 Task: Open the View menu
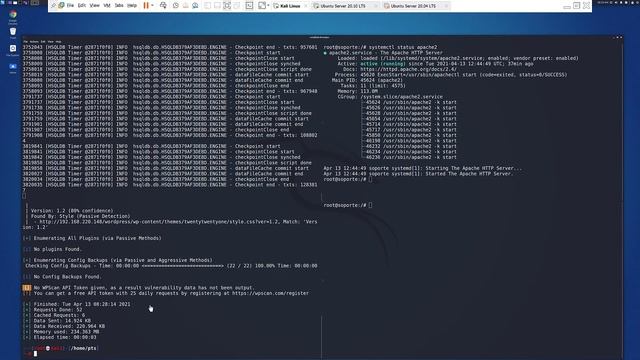click(94, 6)
